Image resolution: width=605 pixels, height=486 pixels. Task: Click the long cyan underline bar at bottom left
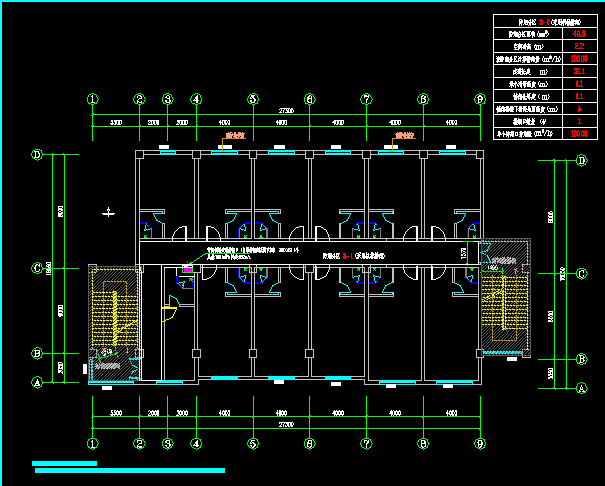[129, 470]
